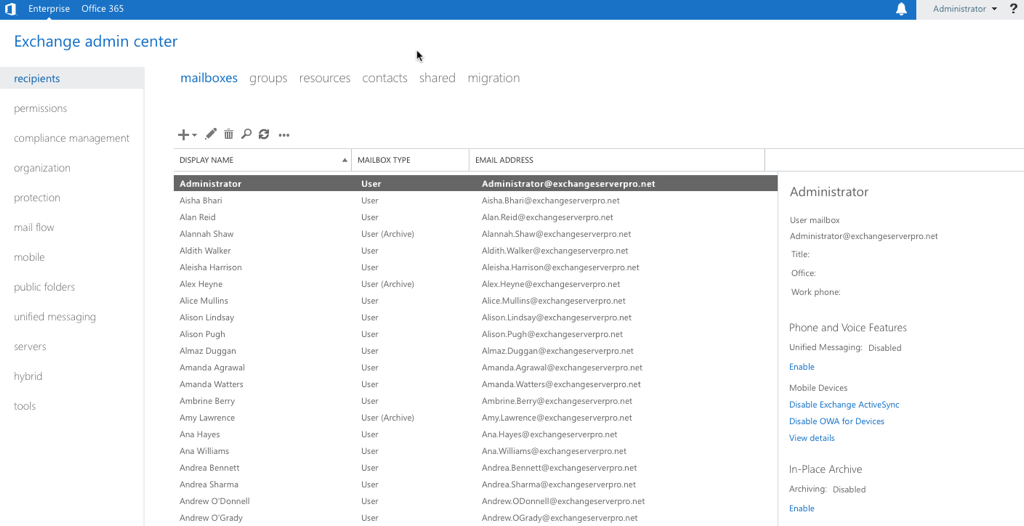Open the shared tab
The width and height of the screenshot is (1024, 526).
(438, 78)
